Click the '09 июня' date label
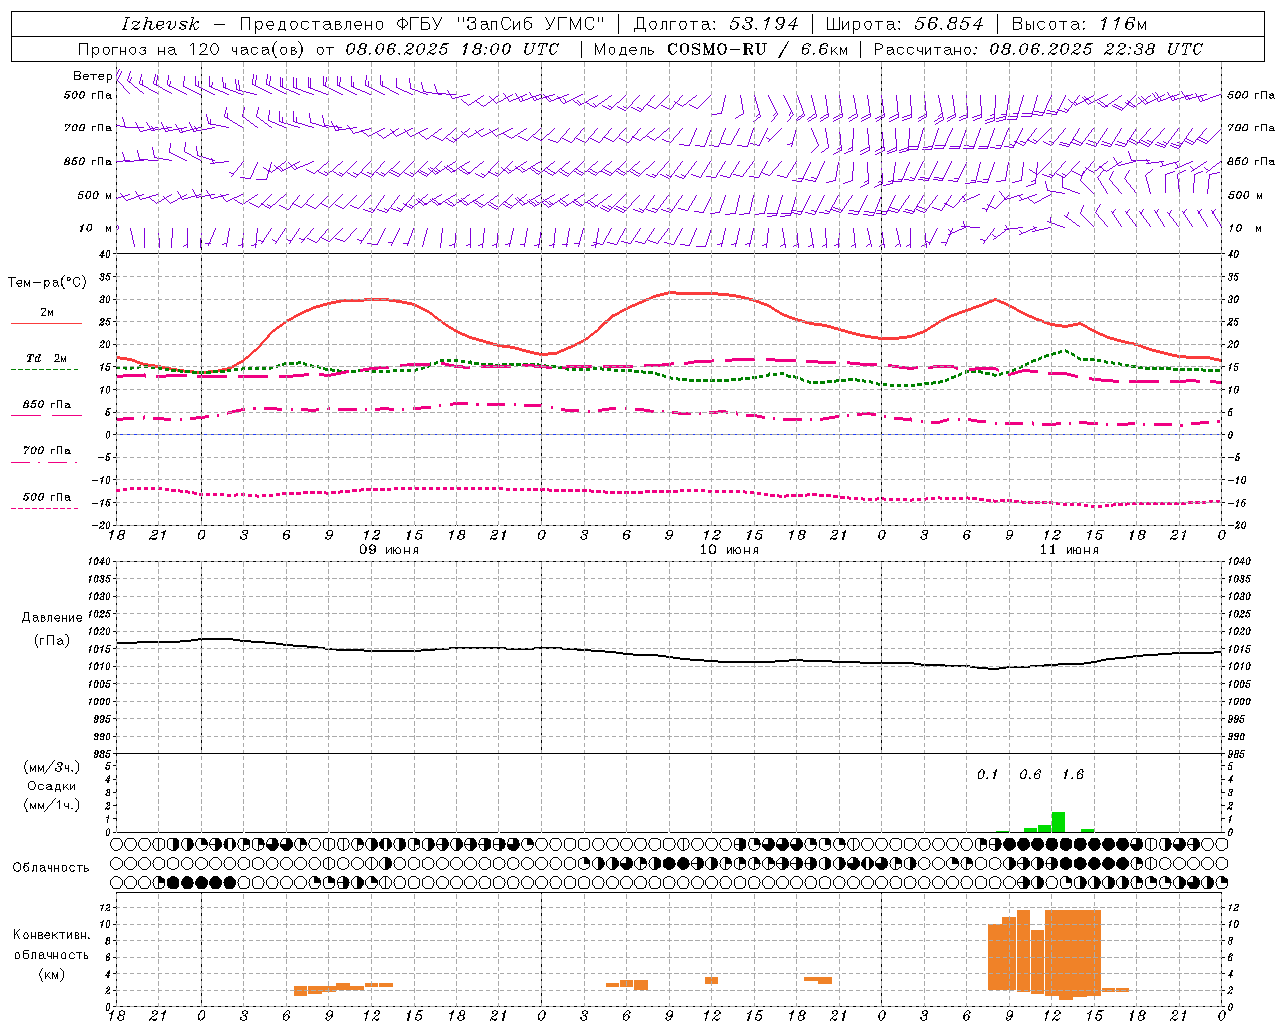 [x=389, y=550]
